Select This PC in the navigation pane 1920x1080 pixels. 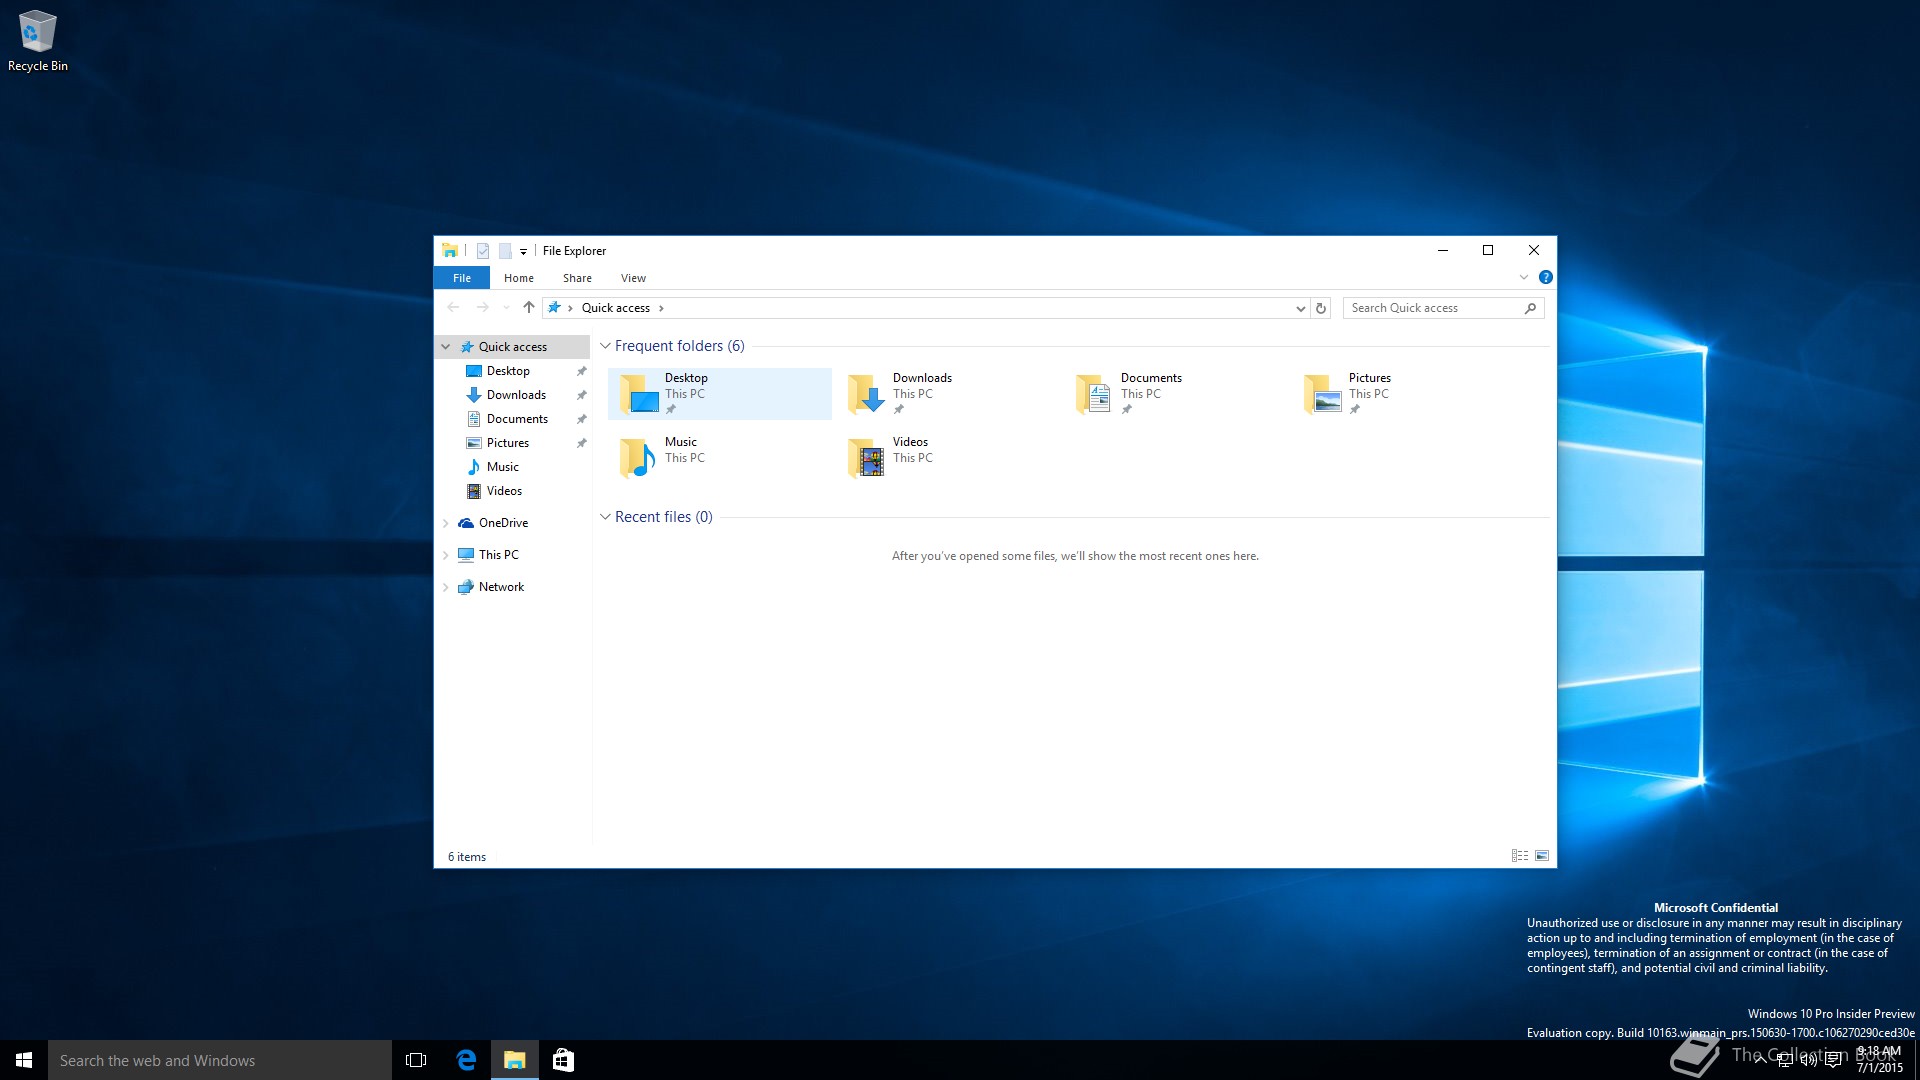click(498, 555)
